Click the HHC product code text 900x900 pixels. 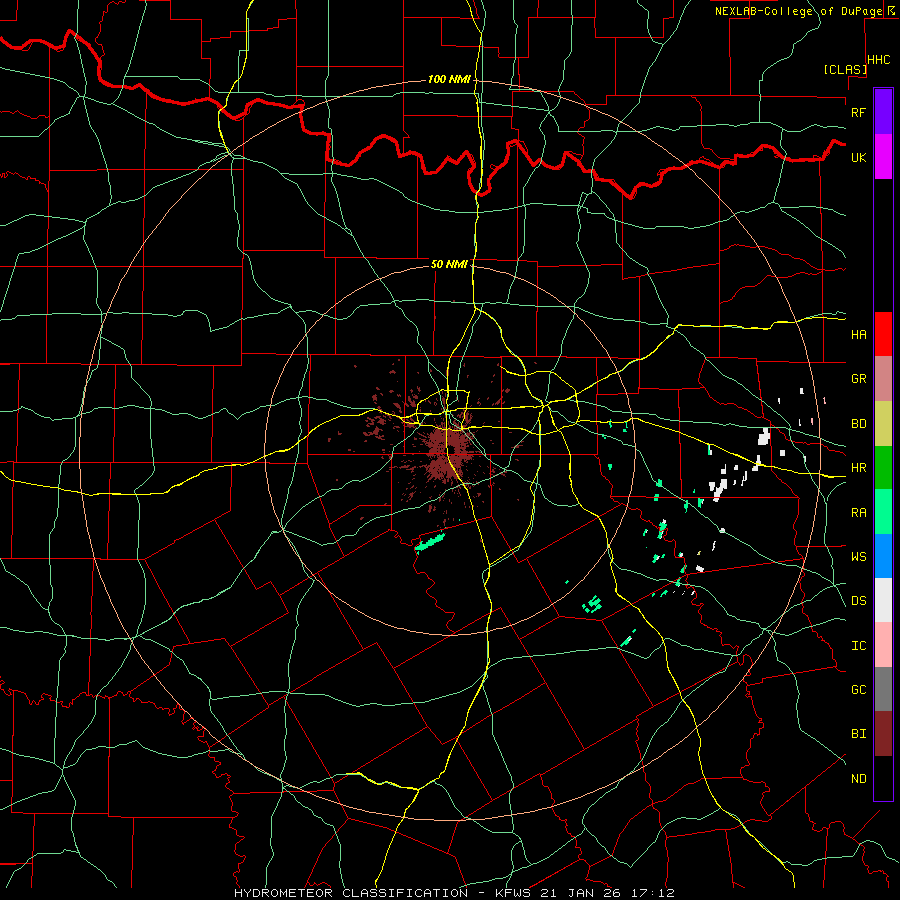pyautogui.click(x=879, y=60)
